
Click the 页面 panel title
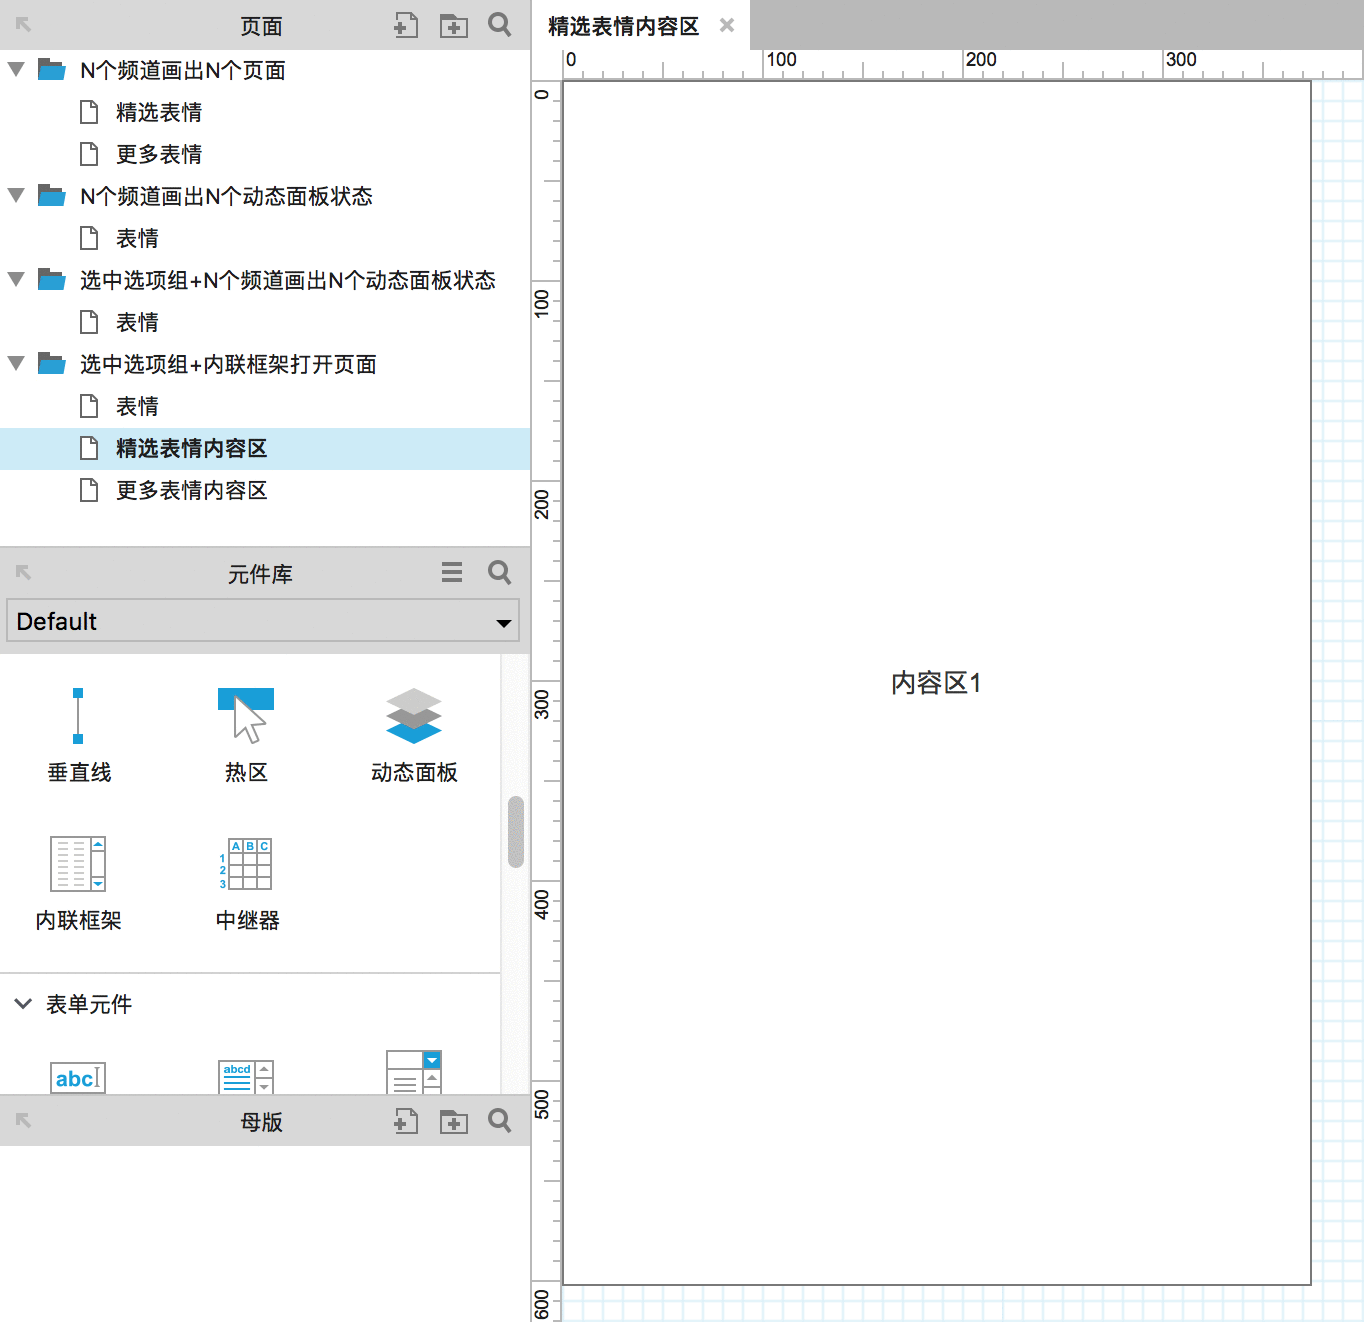[262, 26]
